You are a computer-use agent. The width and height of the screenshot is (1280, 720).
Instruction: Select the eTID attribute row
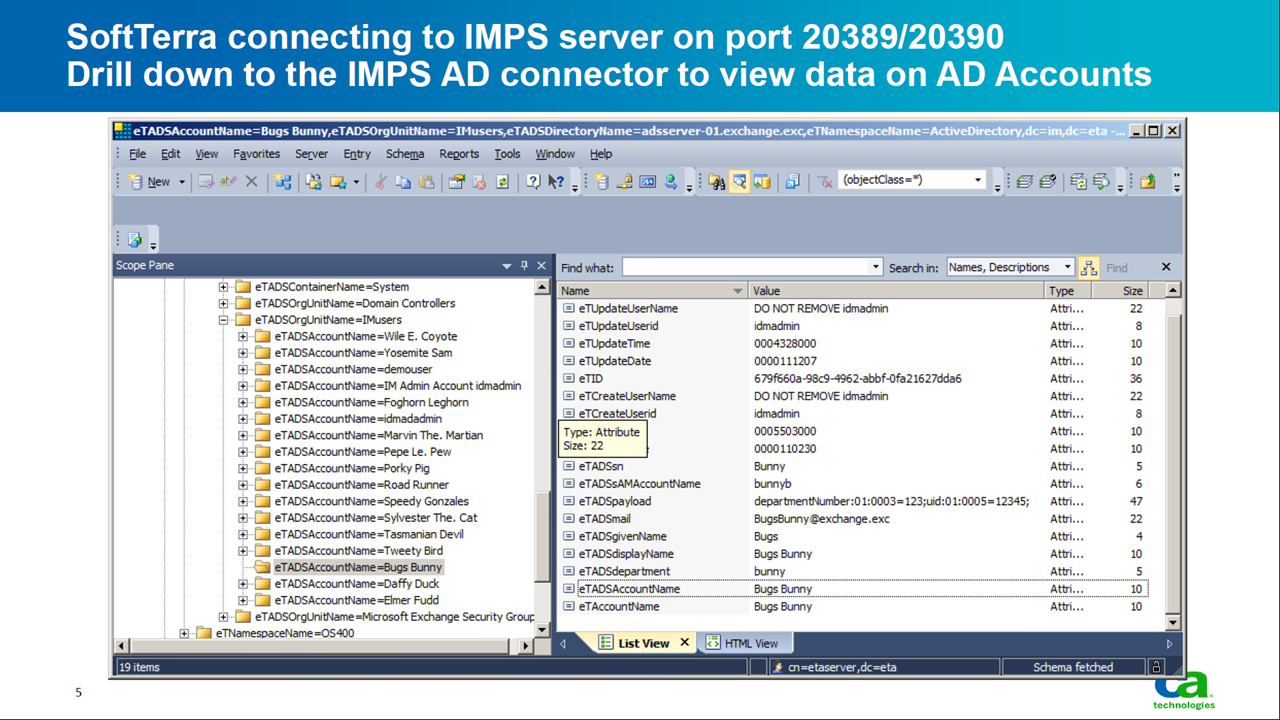click(x=854, y=379)
